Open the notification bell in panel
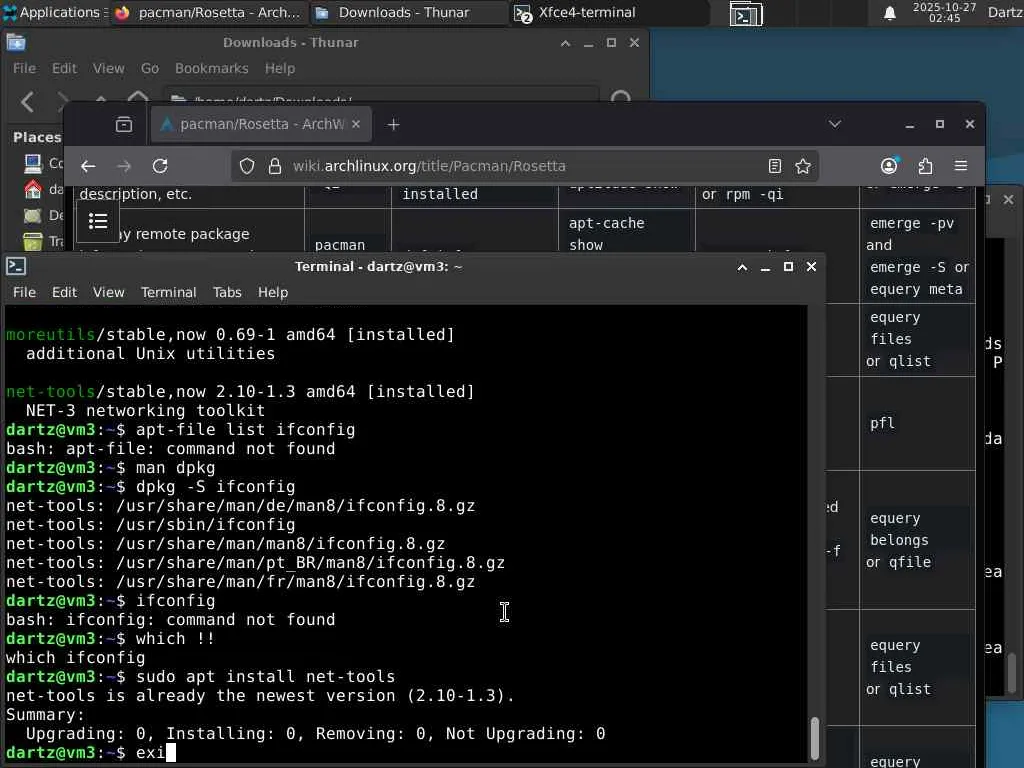This screenshot has width=1024, height=768. [889, 13]
